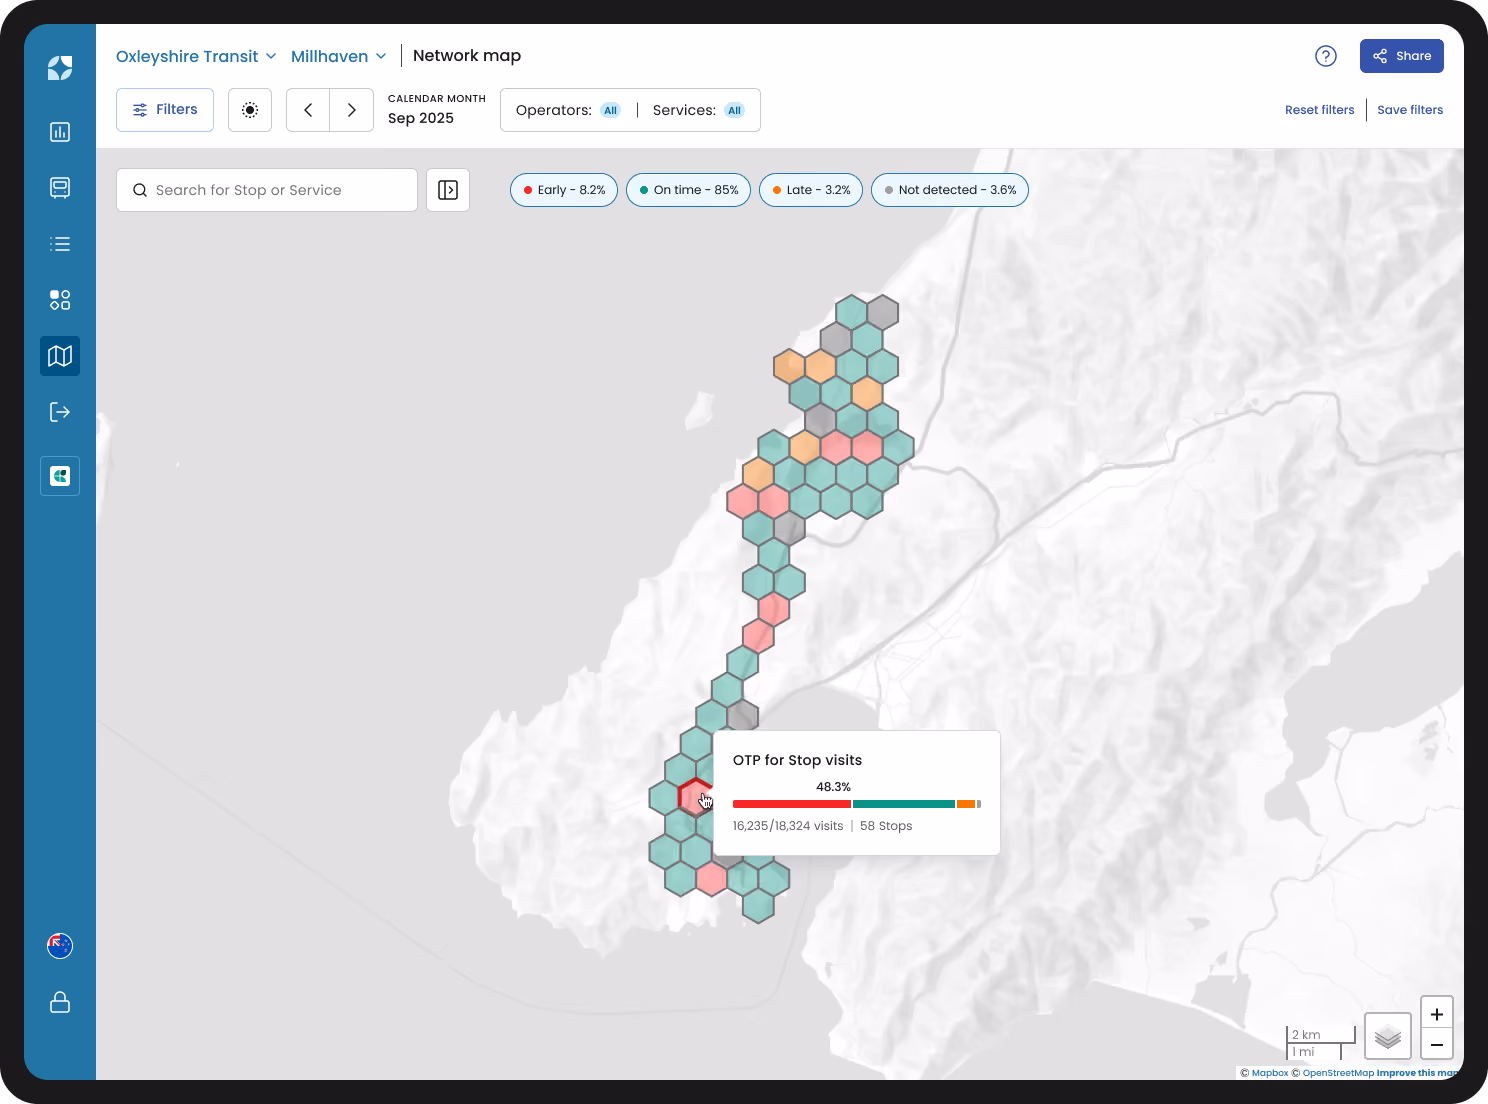Image resolution: width=1488 pixels, height=1104 pixels.
Task: Open the Services All filter
Action: point(699,110)
